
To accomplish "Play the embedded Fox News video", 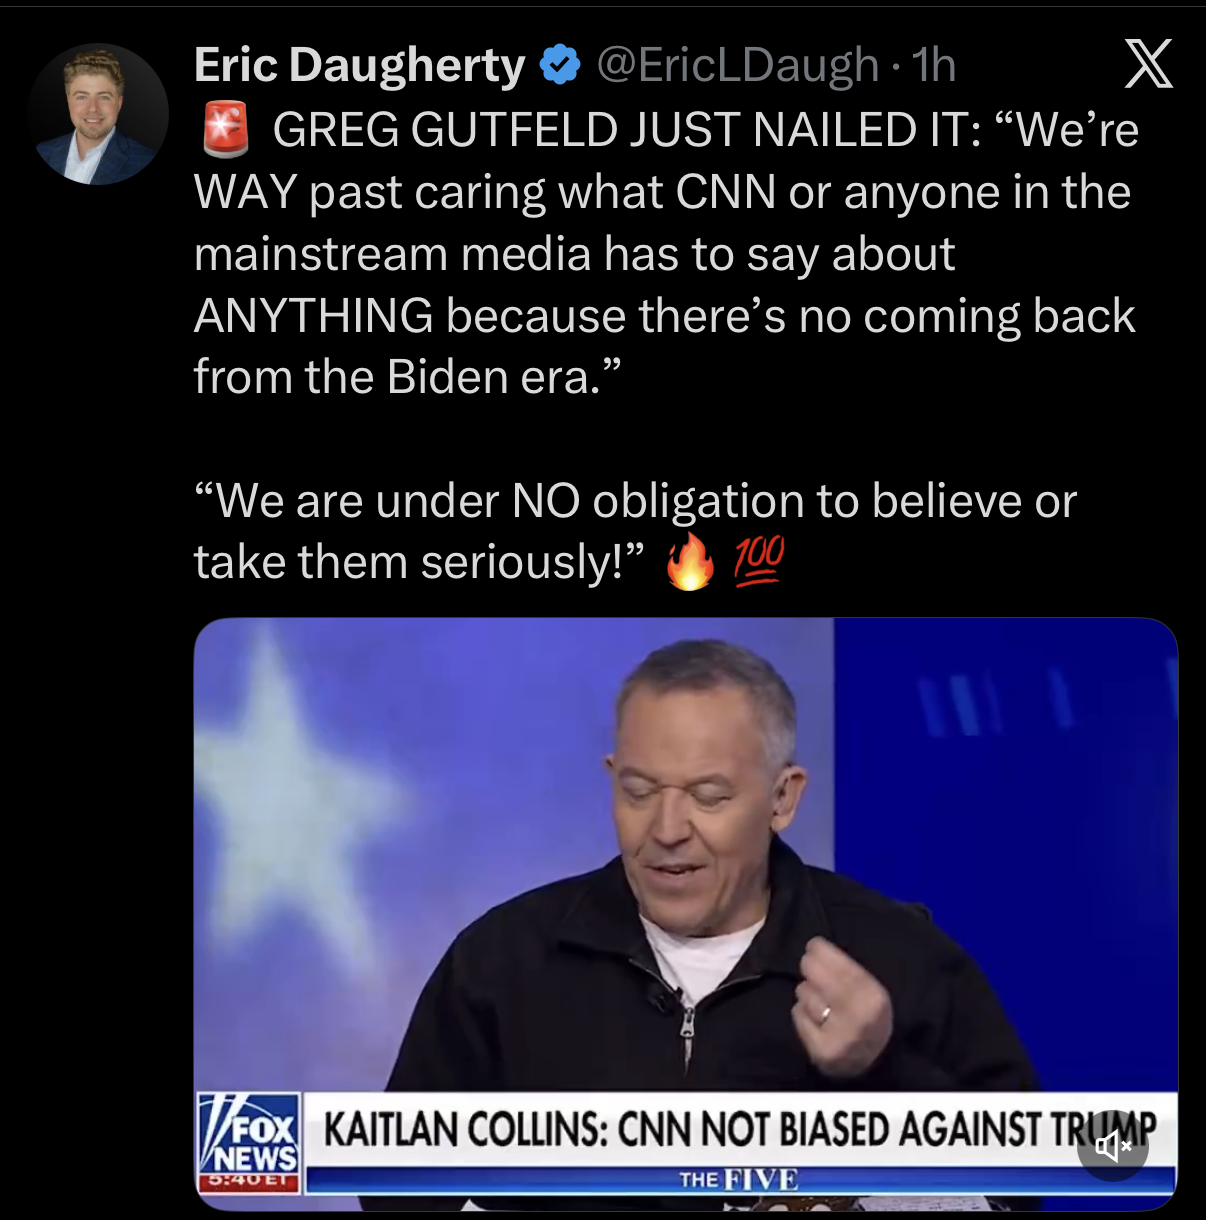I will (685, 914).
